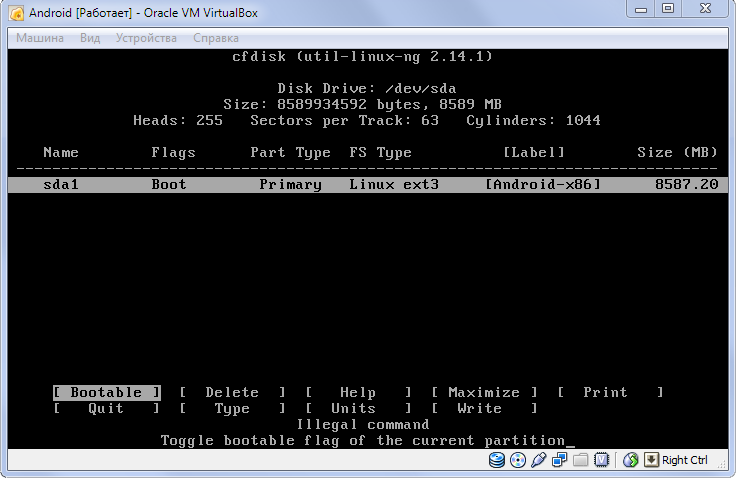Click the FS Type column header
This screenshot has width=736, height=478.
click(381, 153)
